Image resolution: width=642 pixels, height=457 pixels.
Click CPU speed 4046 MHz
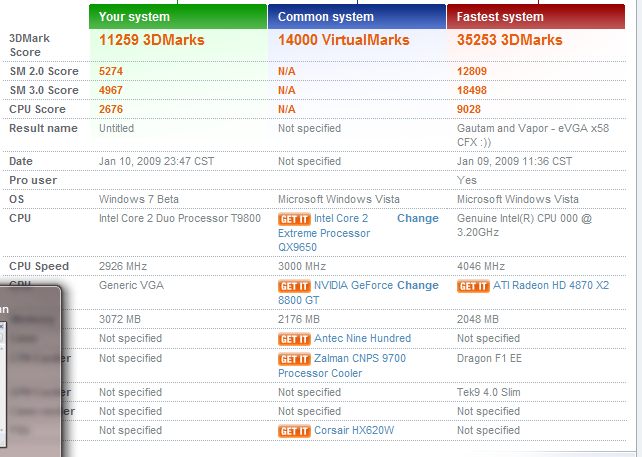(x=481, y=266)
